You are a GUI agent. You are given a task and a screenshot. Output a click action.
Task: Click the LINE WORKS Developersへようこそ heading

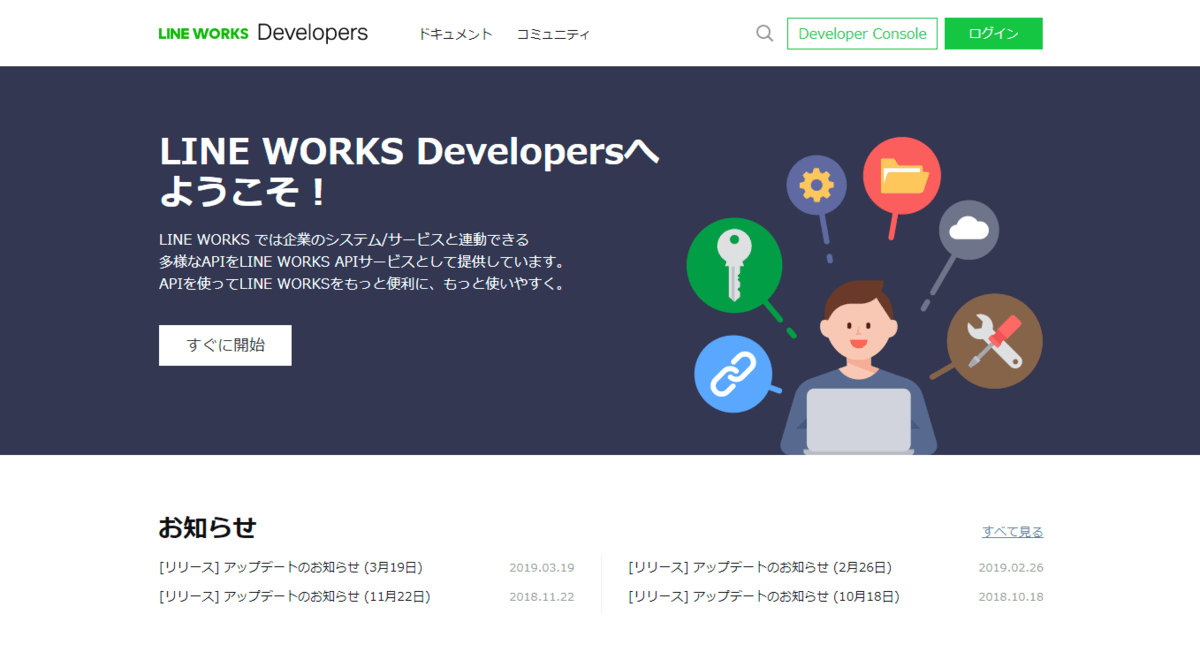[x=409, y=171]
